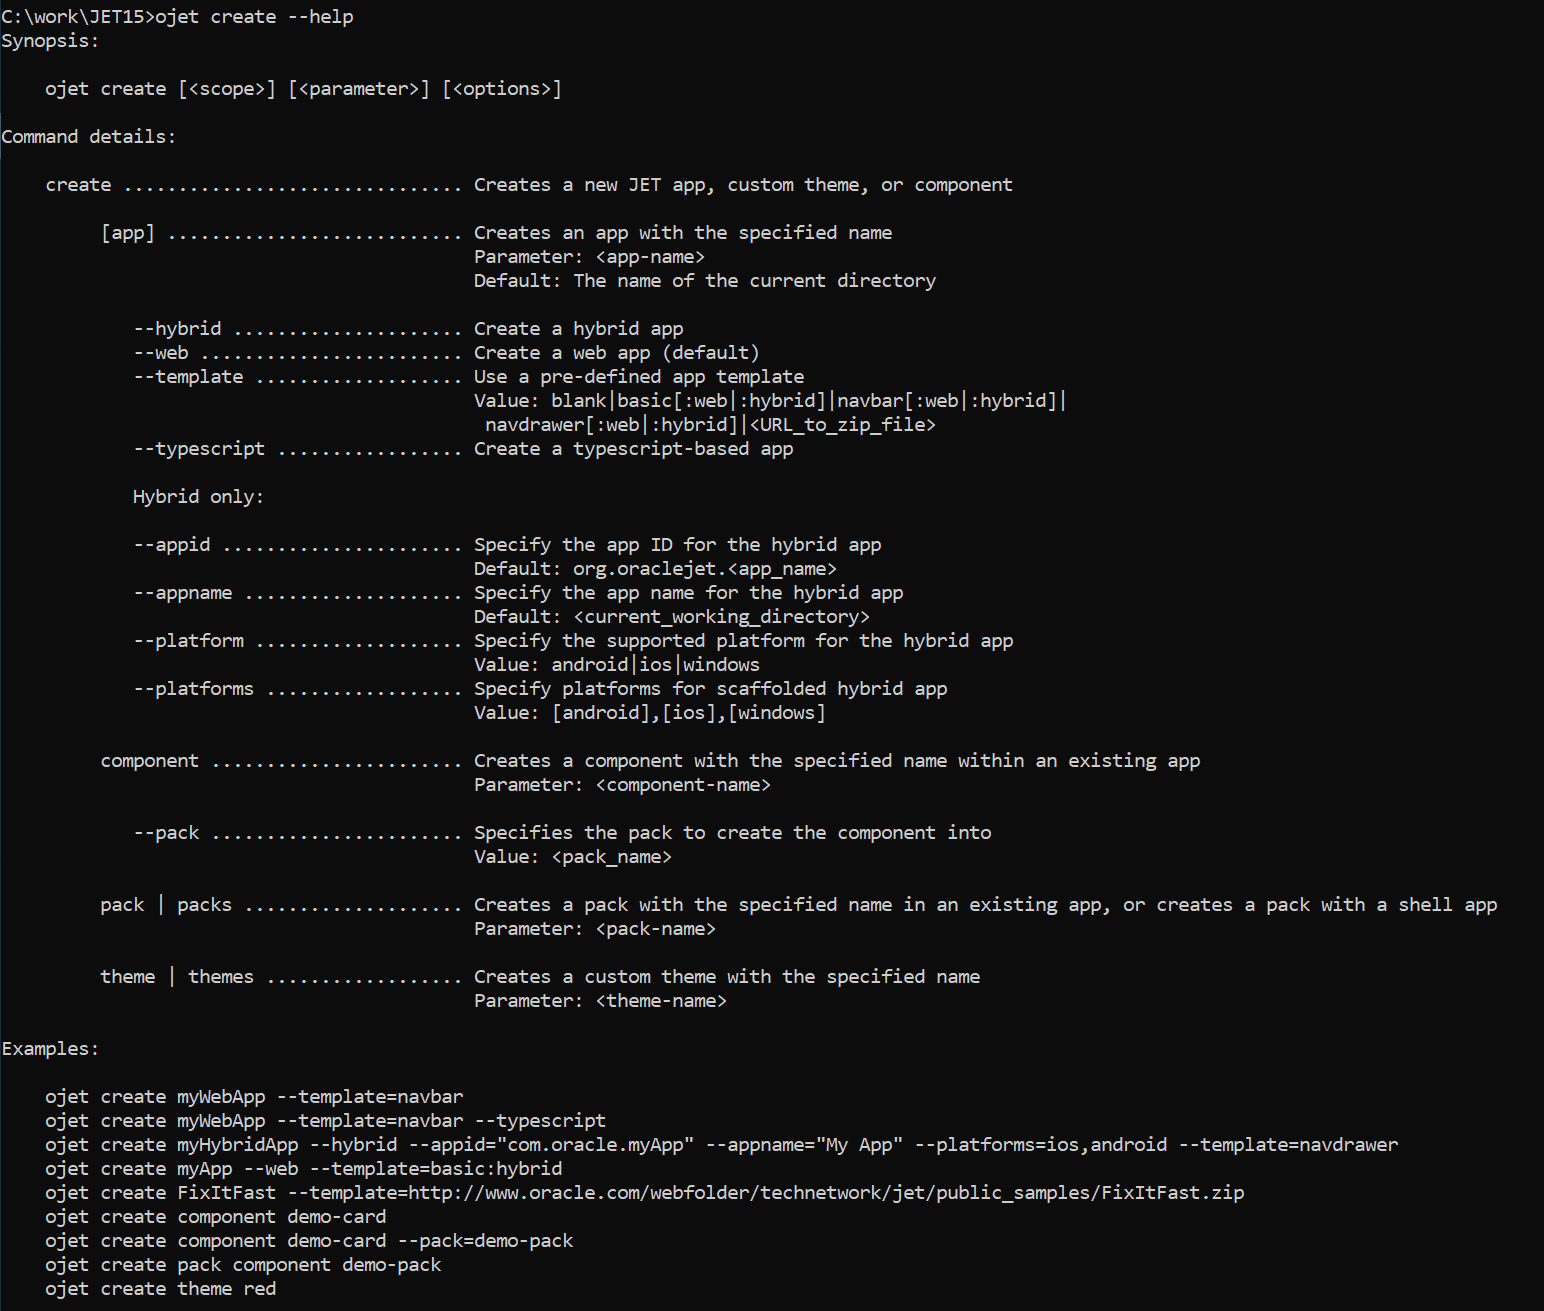Click the theme | themes command entry

point(176,976)
